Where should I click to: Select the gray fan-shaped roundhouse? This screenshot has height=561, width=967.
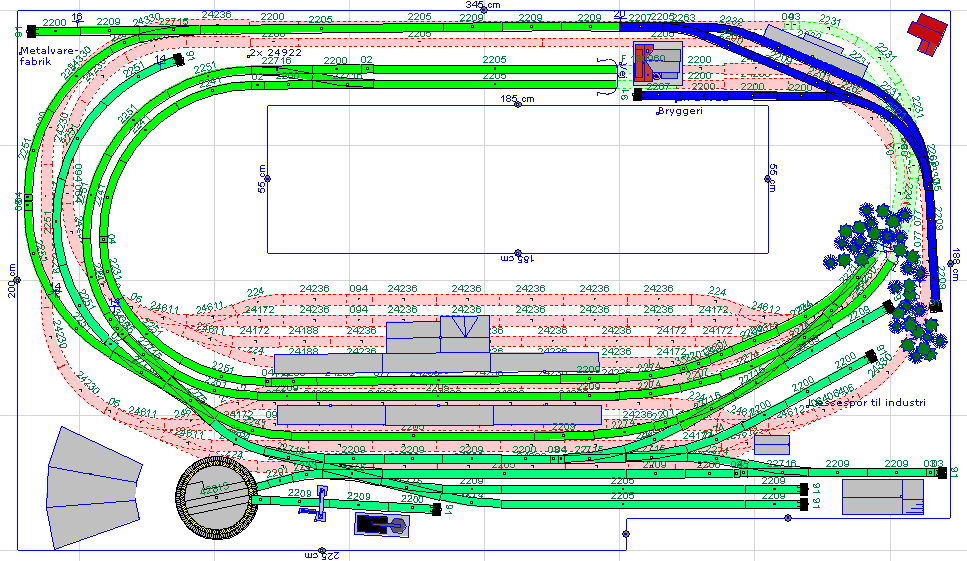point(94,487)
